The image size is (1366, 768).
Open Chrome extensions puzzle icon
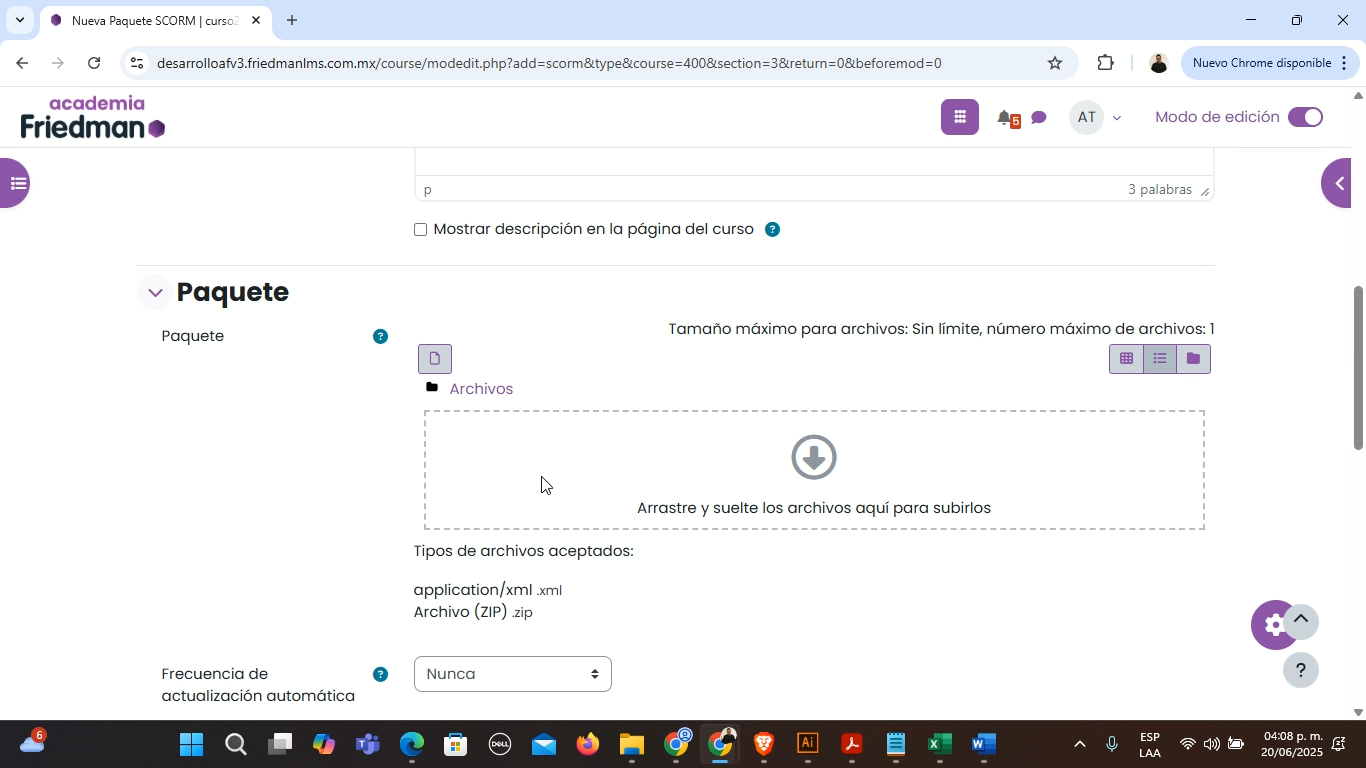pyautogui.click(x=1105, y=63)
